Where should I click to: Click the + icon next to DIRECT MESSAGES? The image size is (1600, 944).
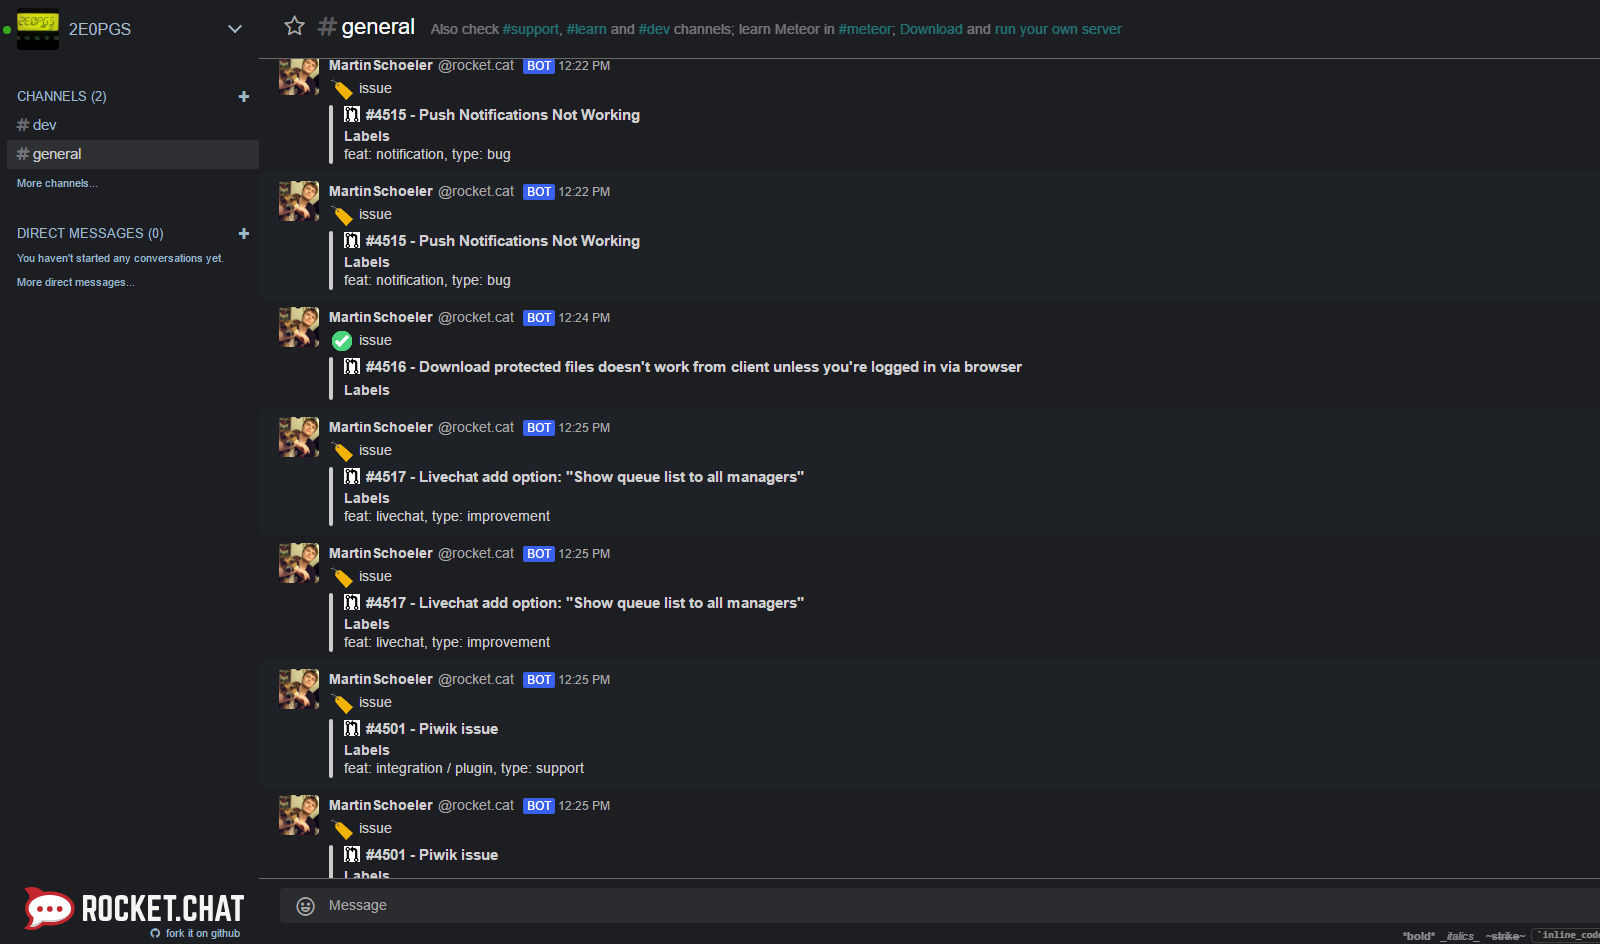pos(243,233)
